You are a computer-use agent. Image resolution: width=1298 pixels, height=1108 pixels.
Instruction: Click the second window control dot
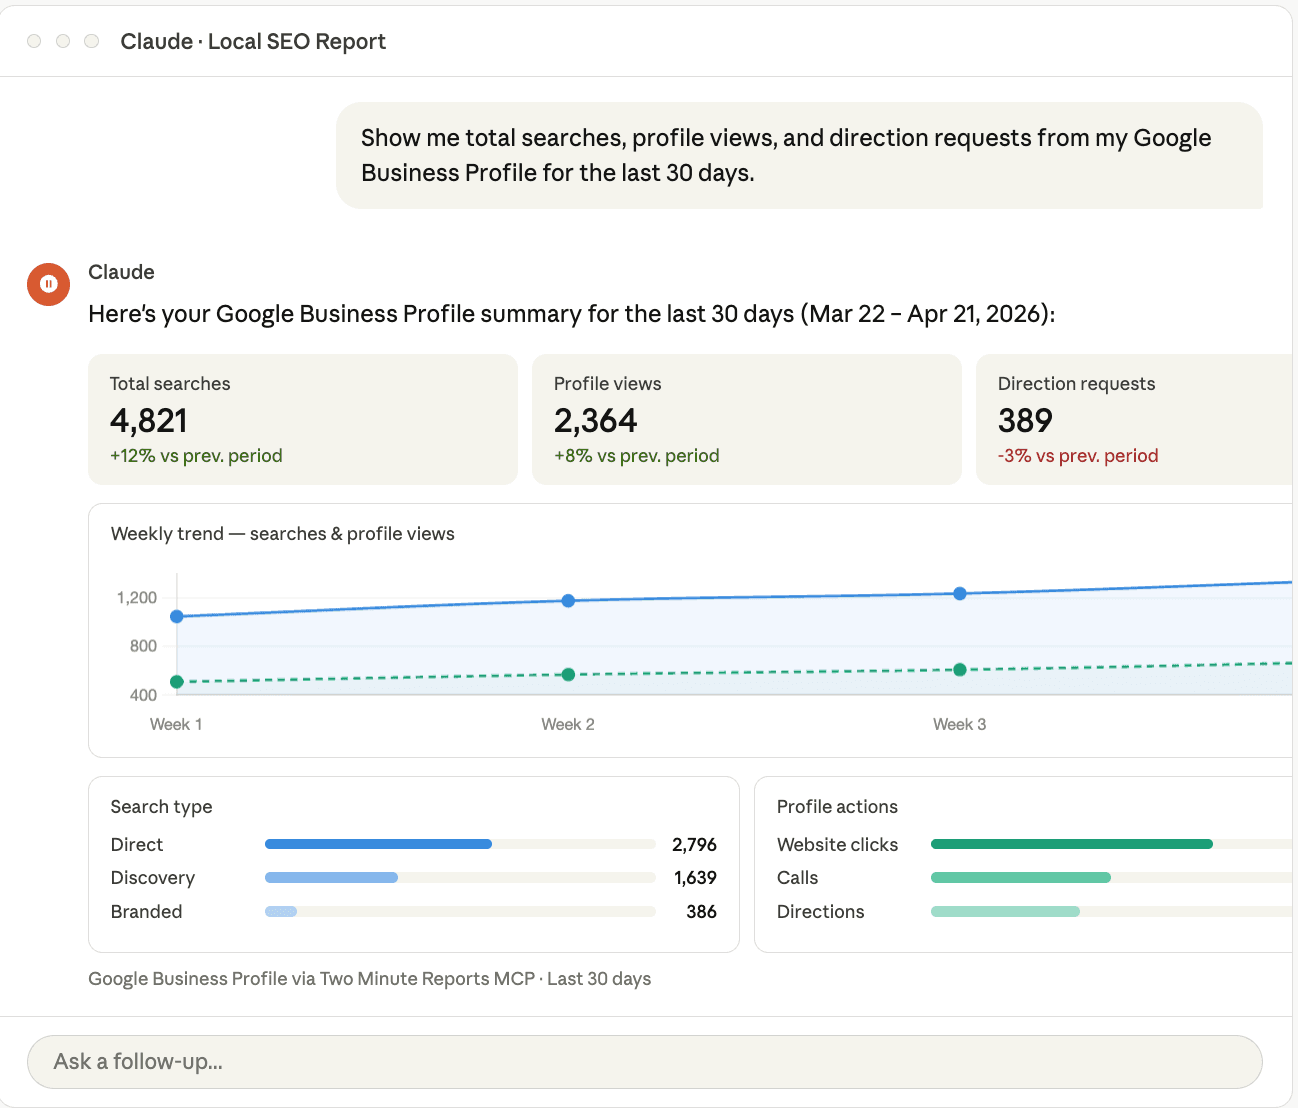pyautogui.click(x=63, y=41)
